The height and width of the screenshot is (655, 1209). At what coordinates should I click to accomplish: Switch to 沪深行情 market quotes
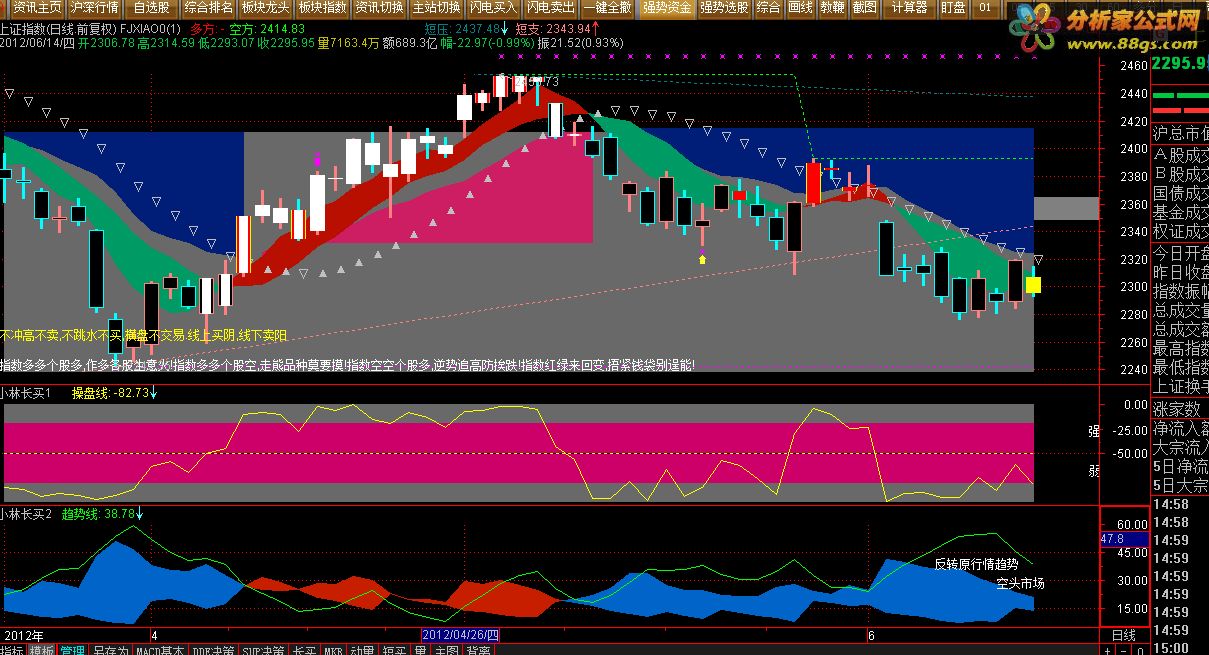coord(93,7)
